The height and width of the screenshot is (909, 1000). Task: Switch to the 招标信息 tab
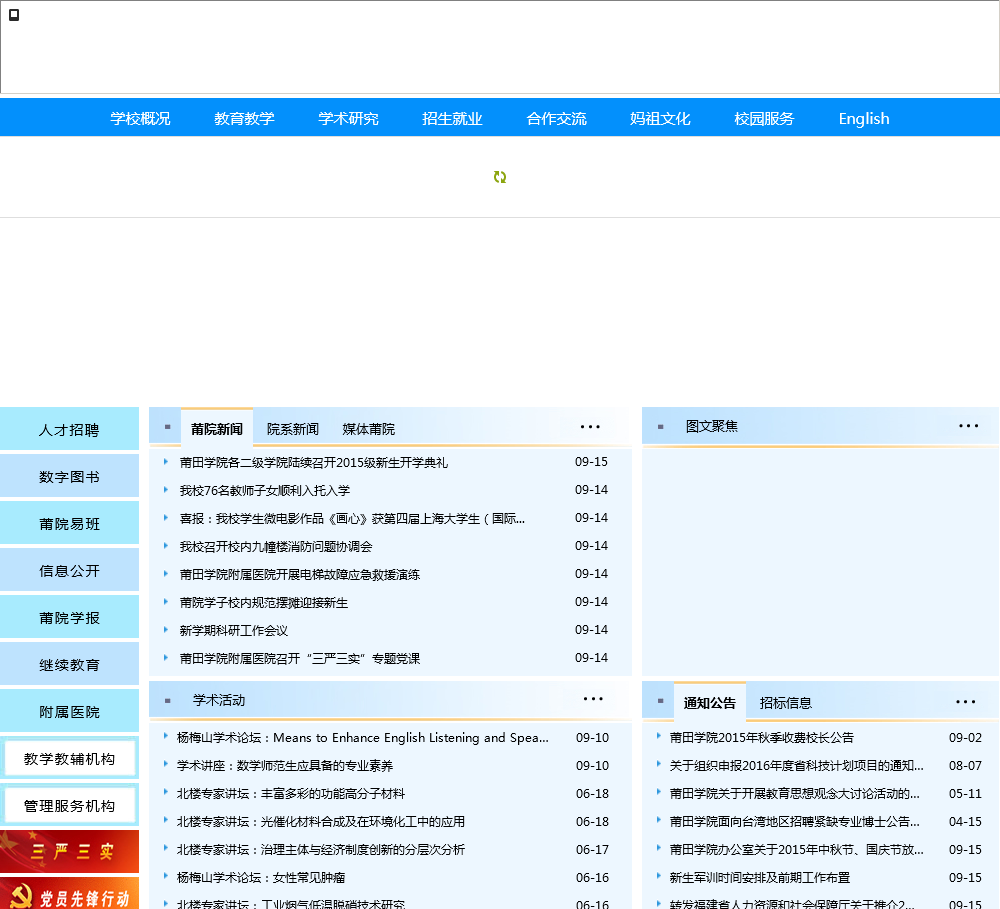click(x=786, y=703)
